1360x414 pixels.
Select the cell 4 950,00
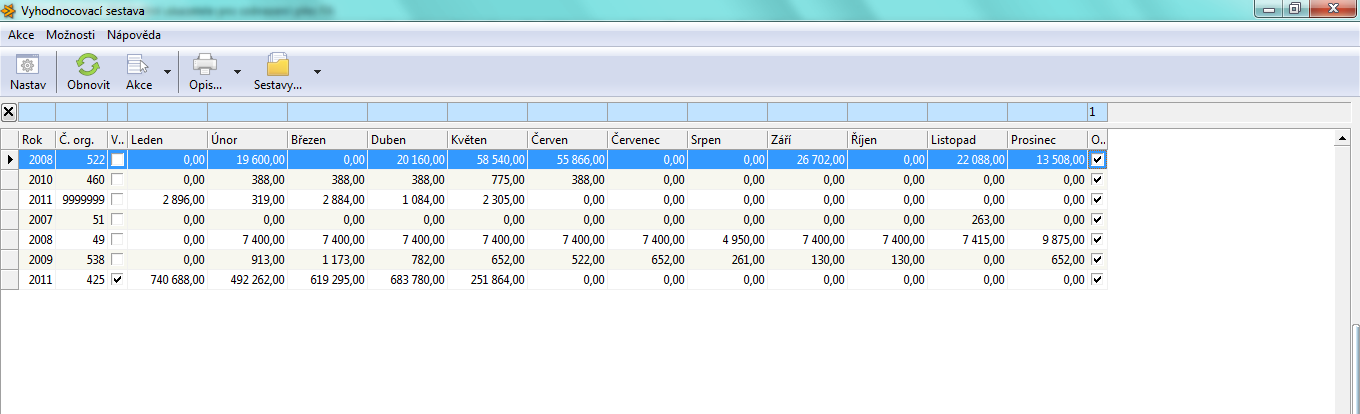[x=727, y=240]
